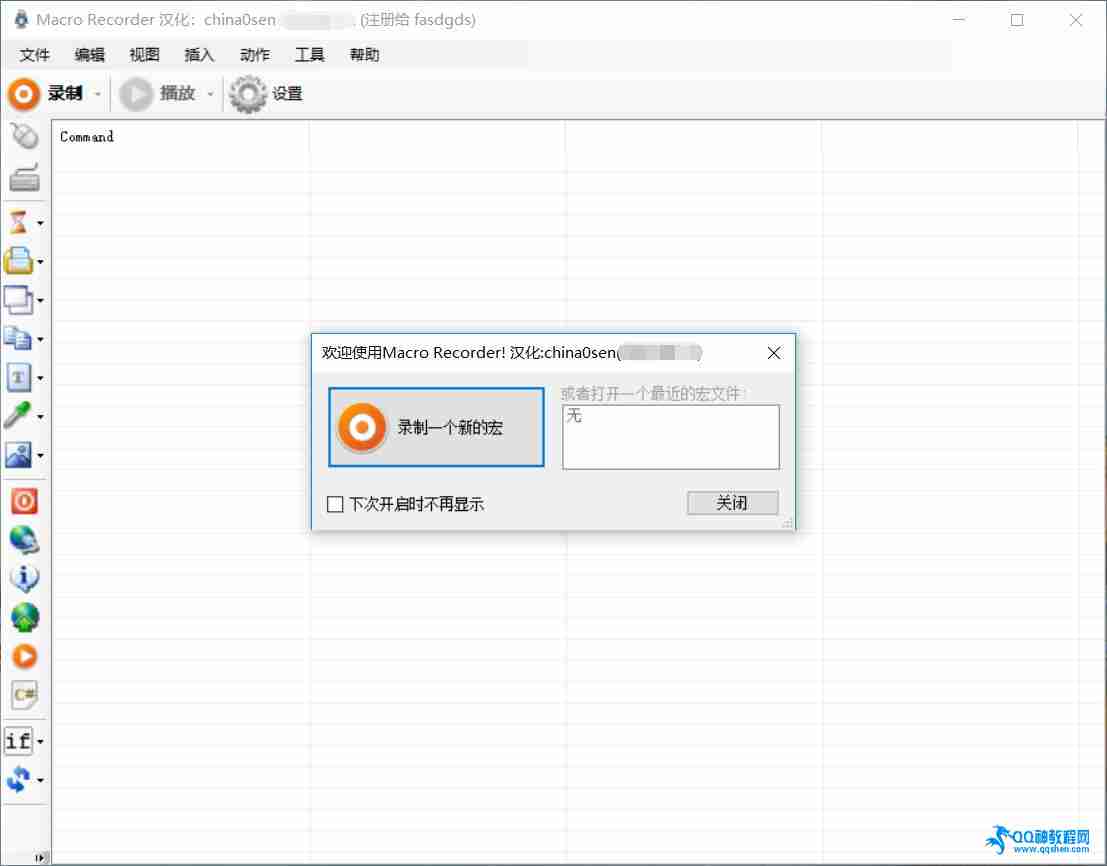Click the text 'T' icon in sidebar
This screenshot has width=1107, height=866.
point(19,378)
